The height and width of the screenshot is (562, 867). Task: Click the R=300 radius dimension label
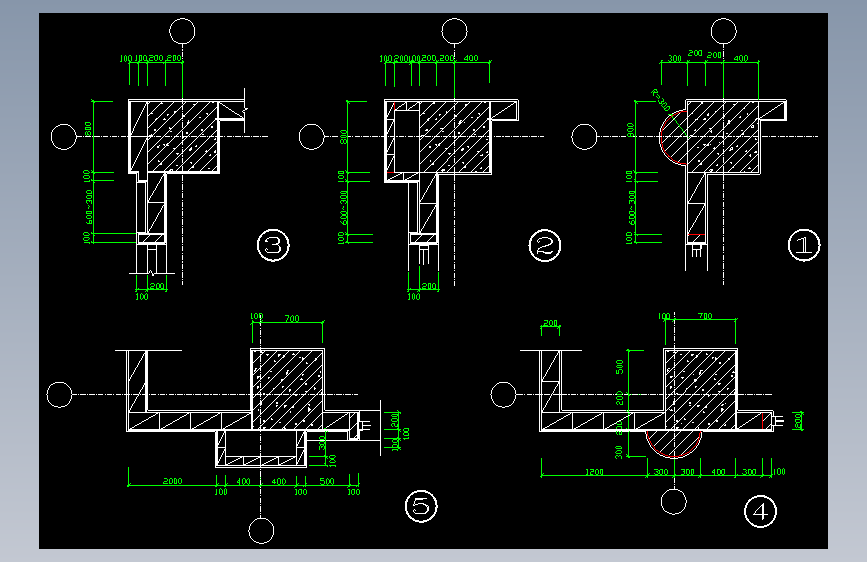pos(661,100)
